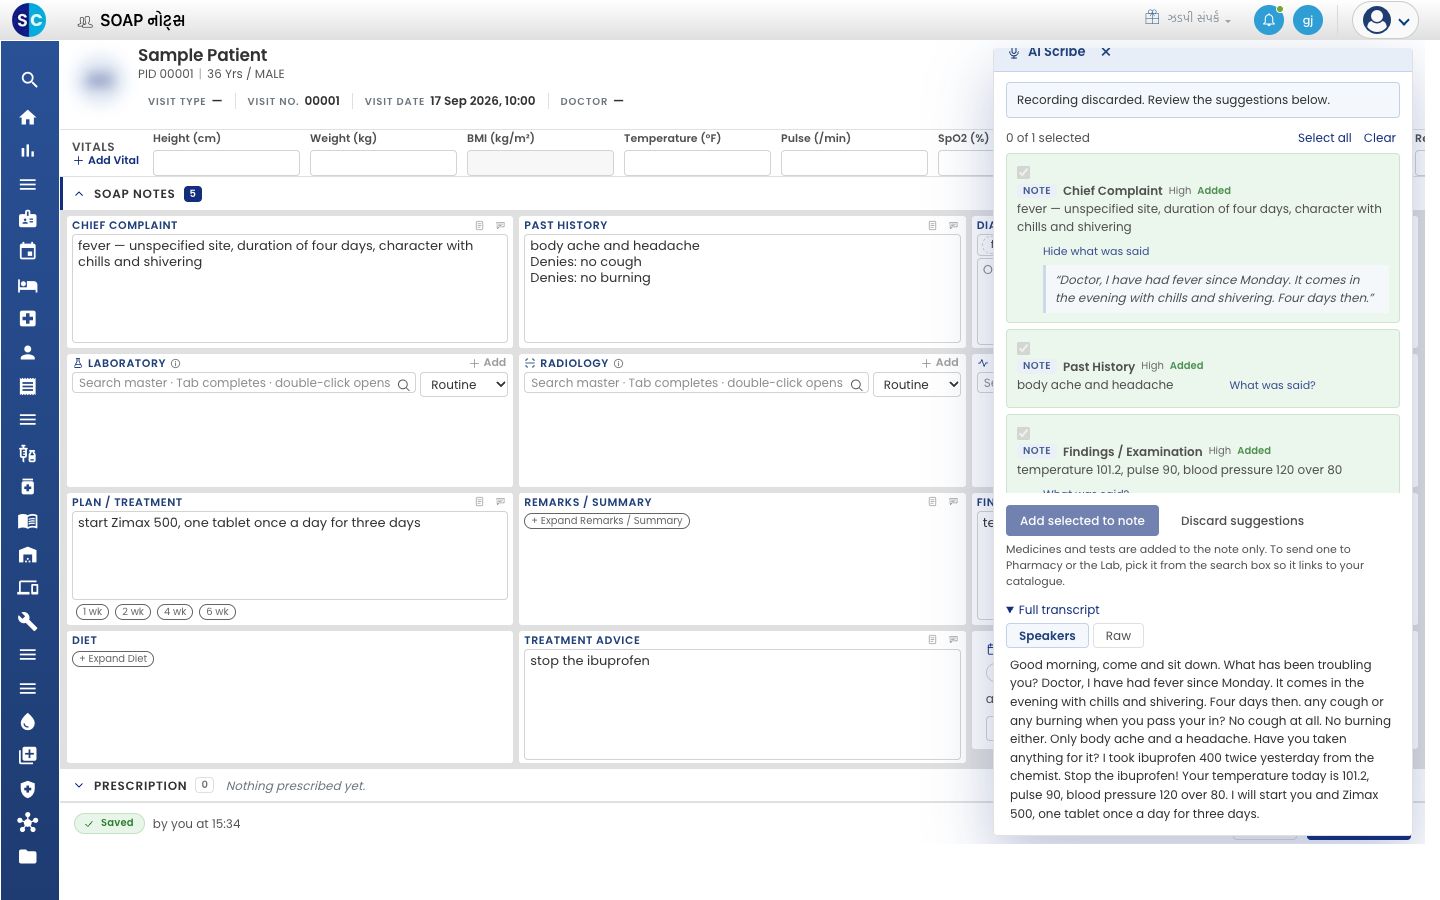Open the Laboratory Routine priority dropdown
Viewport: 1440px width, 900px height.
pos(464,384)
